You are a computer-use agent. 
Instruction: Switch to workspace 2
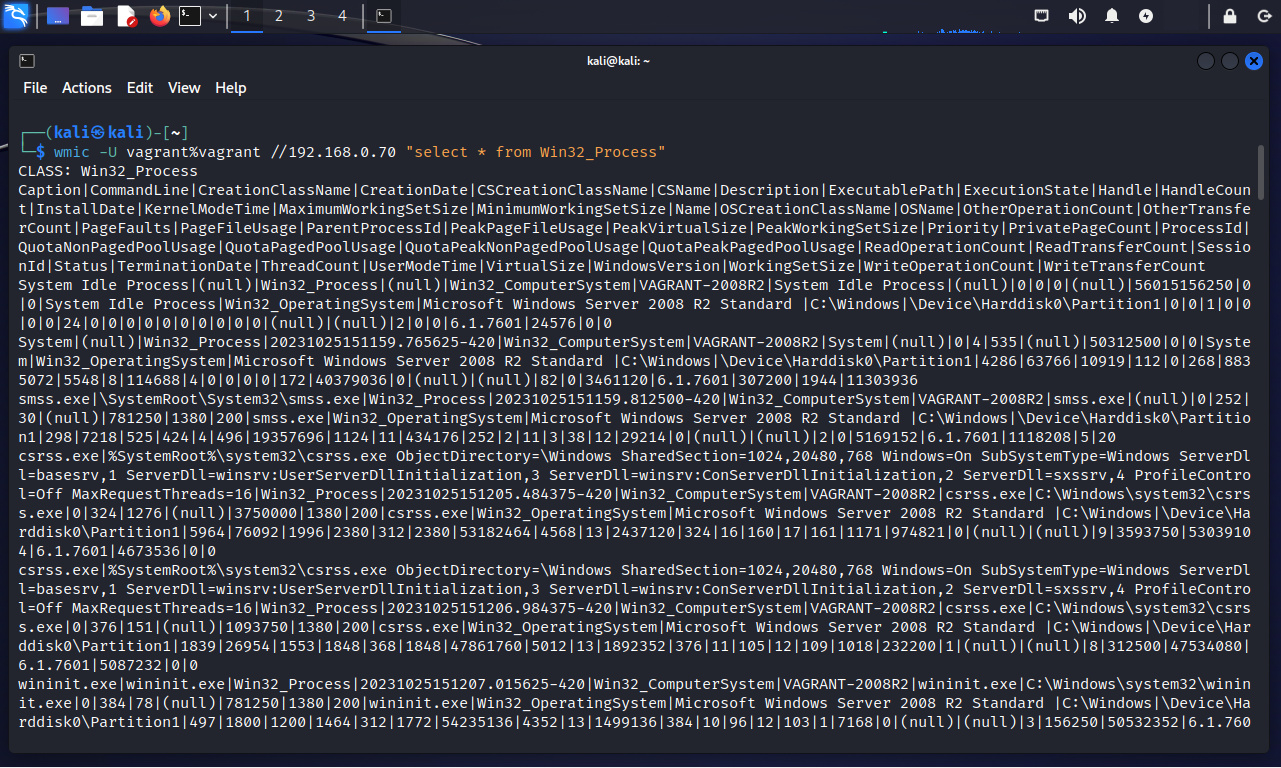(x=279, y=16)
